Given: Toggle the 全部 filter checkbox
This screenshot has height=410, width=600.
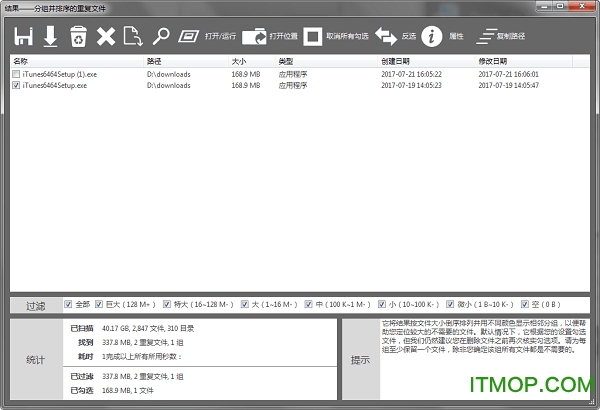Looking at the screenshot, I should point(68,304).
